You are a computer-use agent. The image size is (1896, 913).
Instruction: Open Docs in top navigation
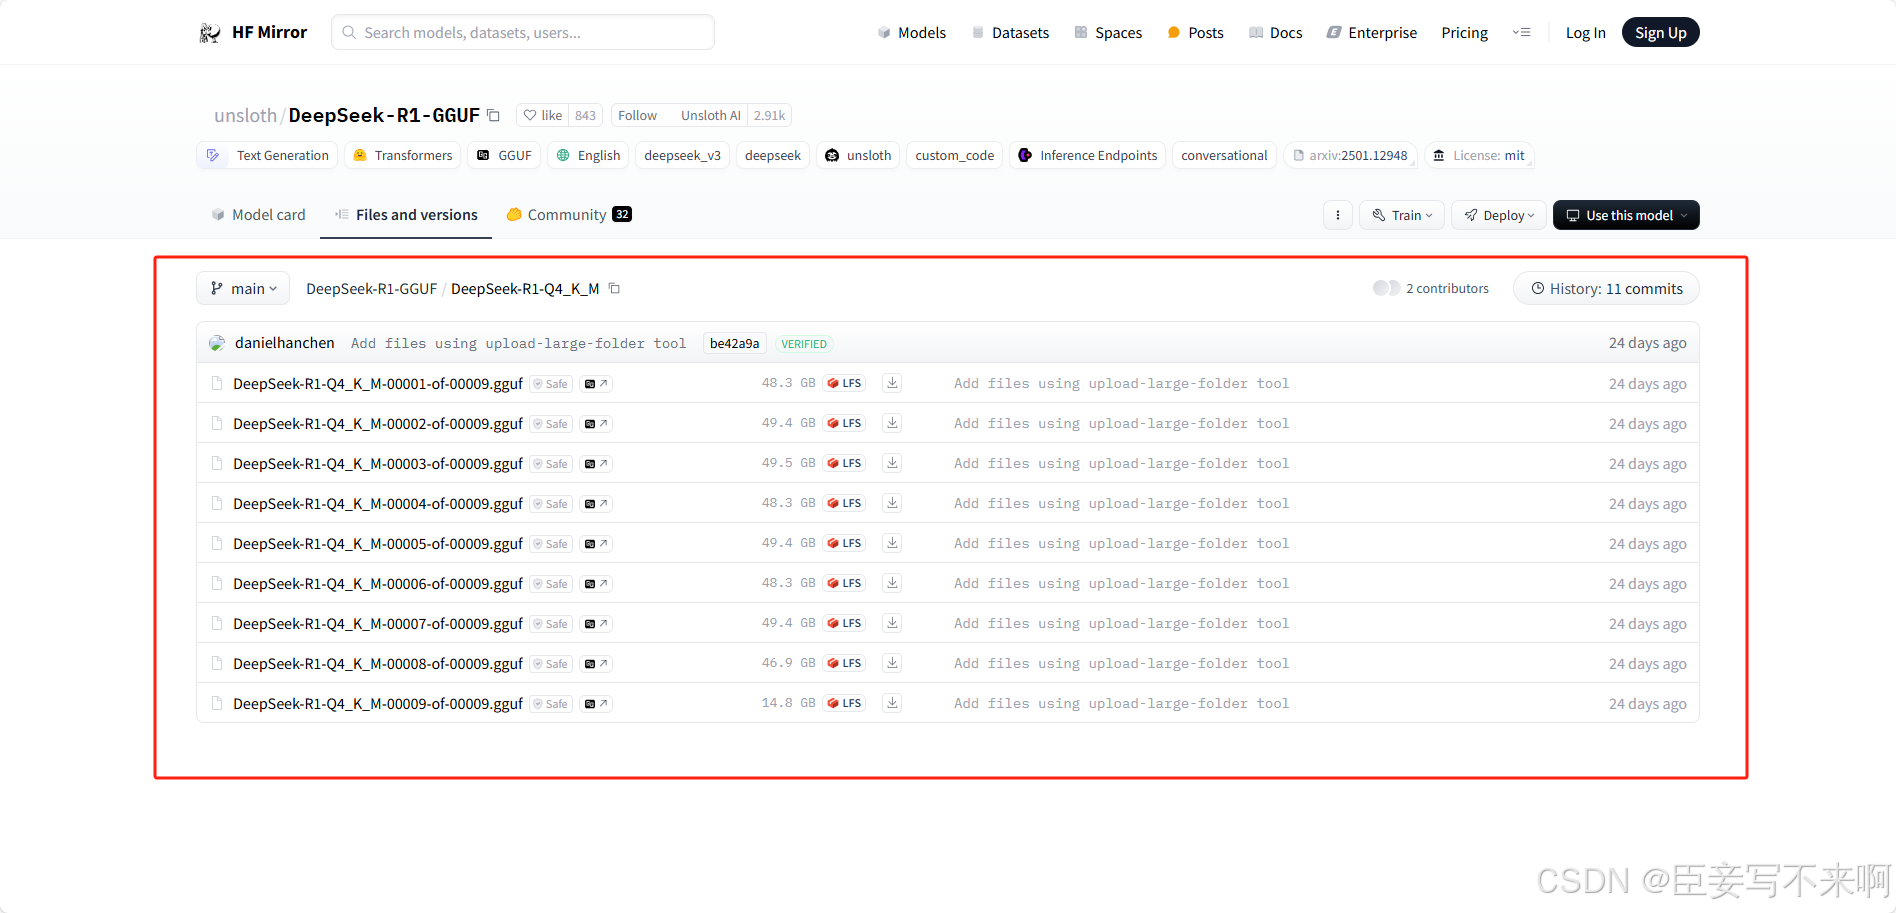click(x=1275, y=33)
